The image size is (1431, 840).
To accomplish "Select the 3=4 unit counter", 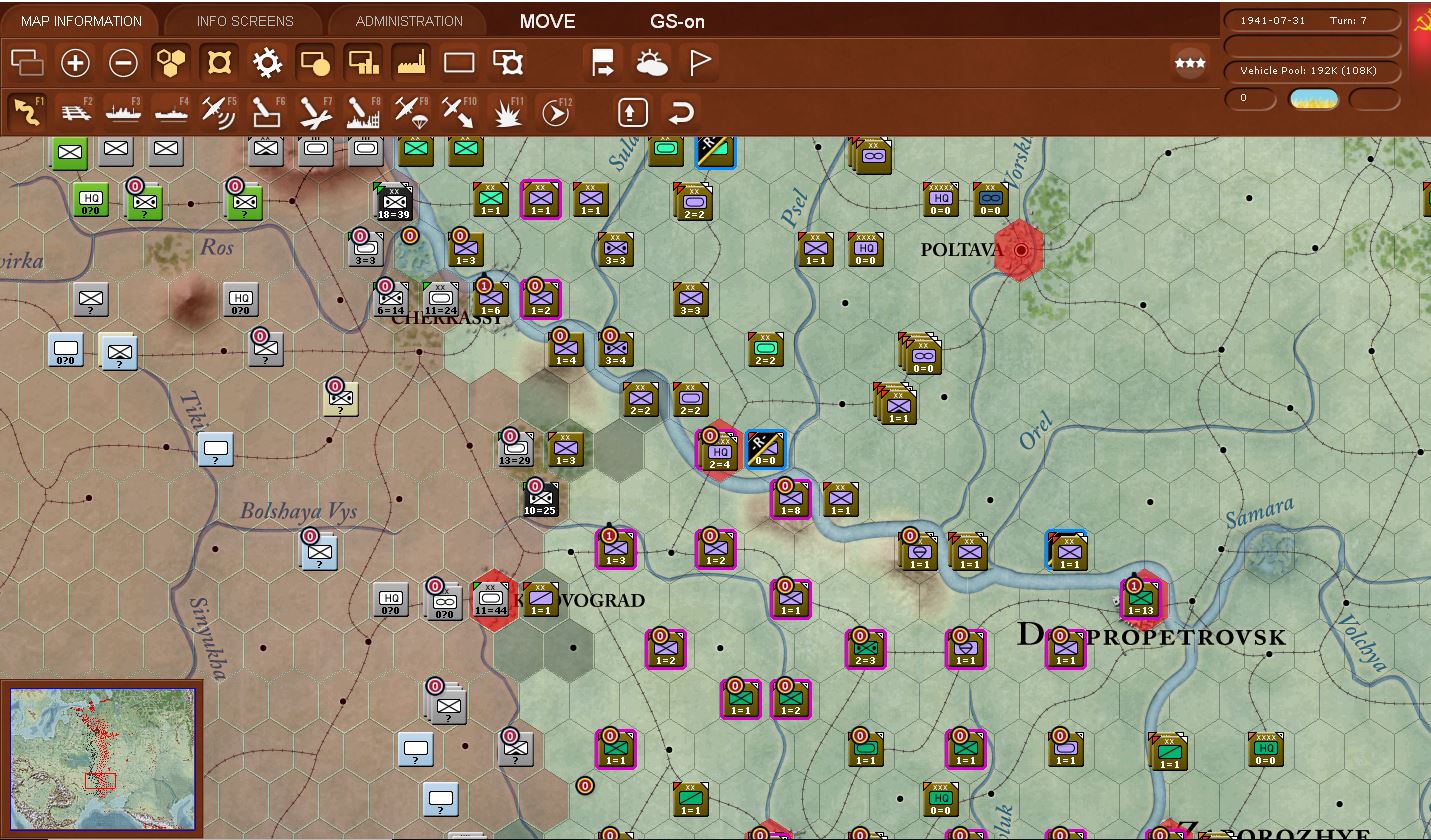I will tap(615, 350).
